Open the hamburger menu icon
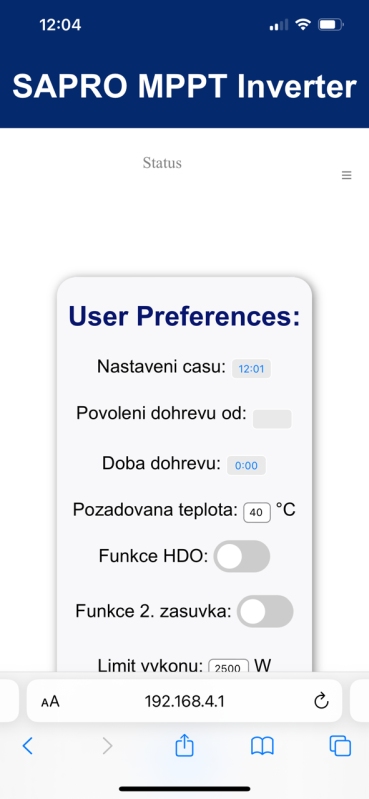 pos(347,175)
